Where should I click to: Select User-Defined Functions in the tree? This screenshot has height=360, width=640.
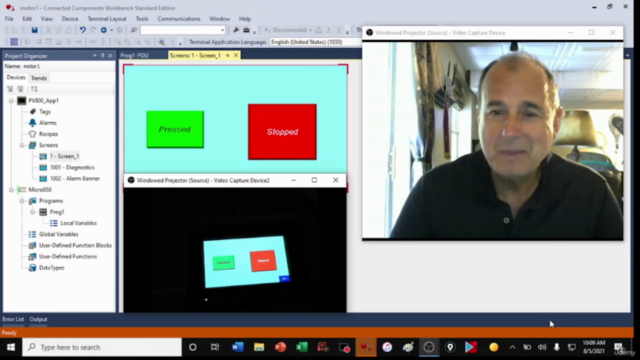68,257
